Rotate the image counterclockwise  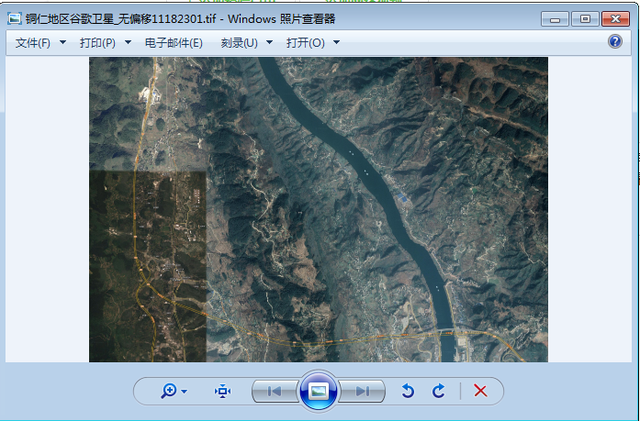point(408,391)
